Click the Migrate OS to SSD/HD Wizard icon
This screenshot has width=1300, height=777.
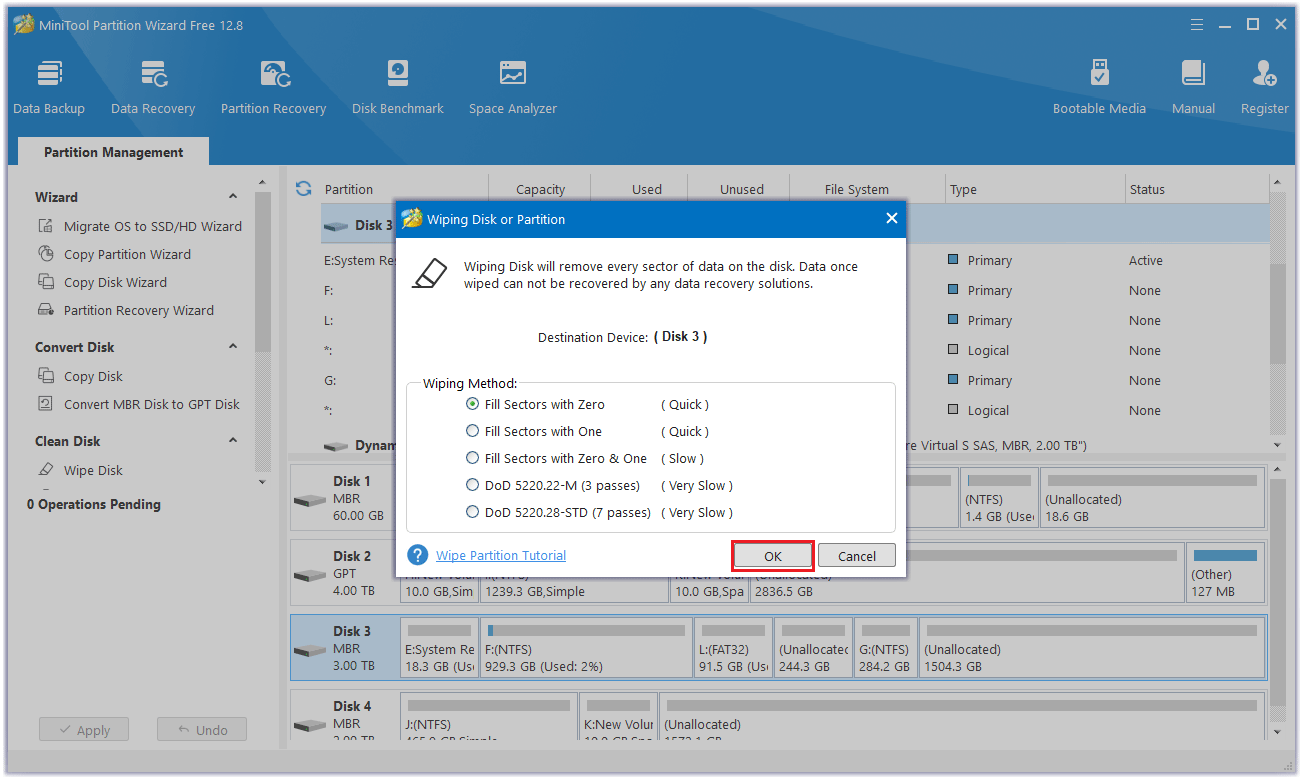(x=46, y=226)
